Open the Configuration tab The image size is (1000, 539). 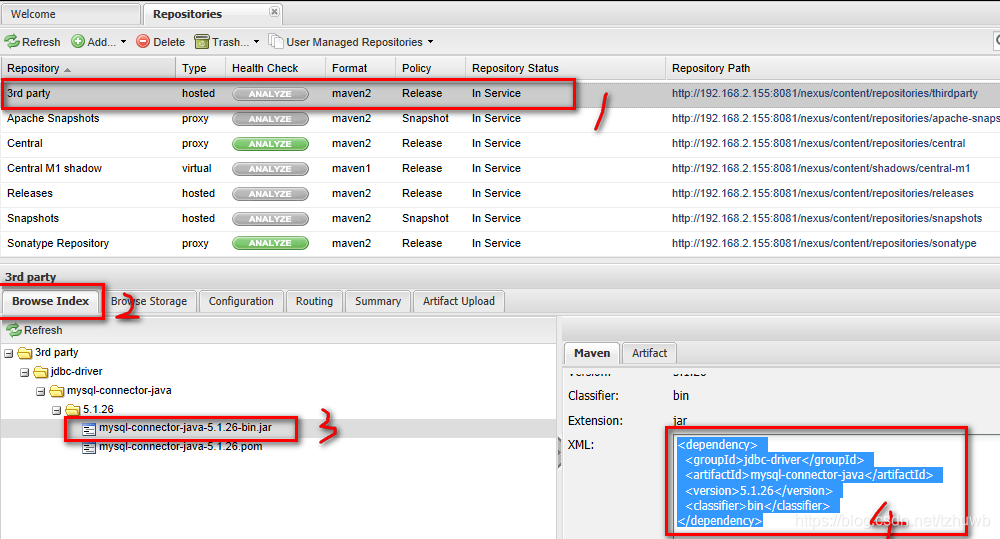(x=241, y=301)
